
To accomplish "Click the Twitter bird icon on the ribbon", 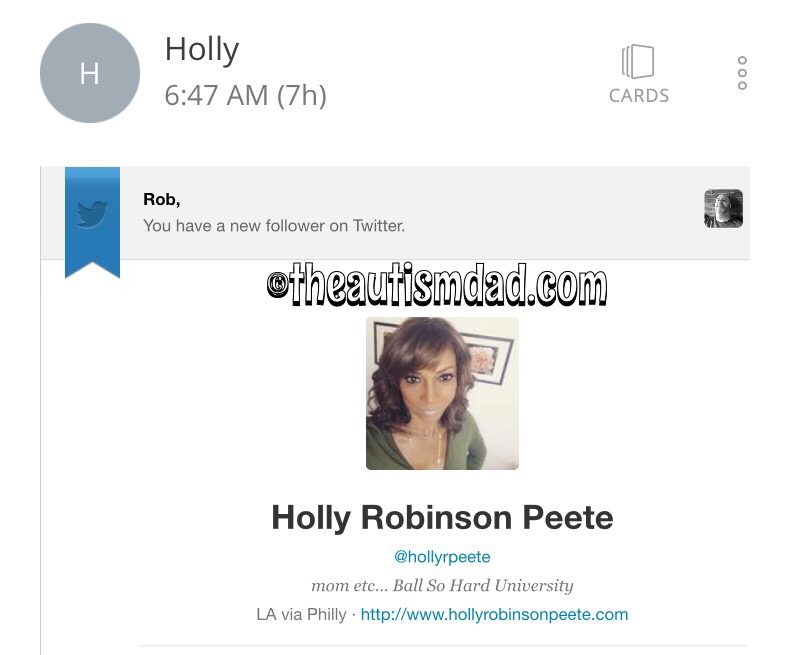I will 92,214.
